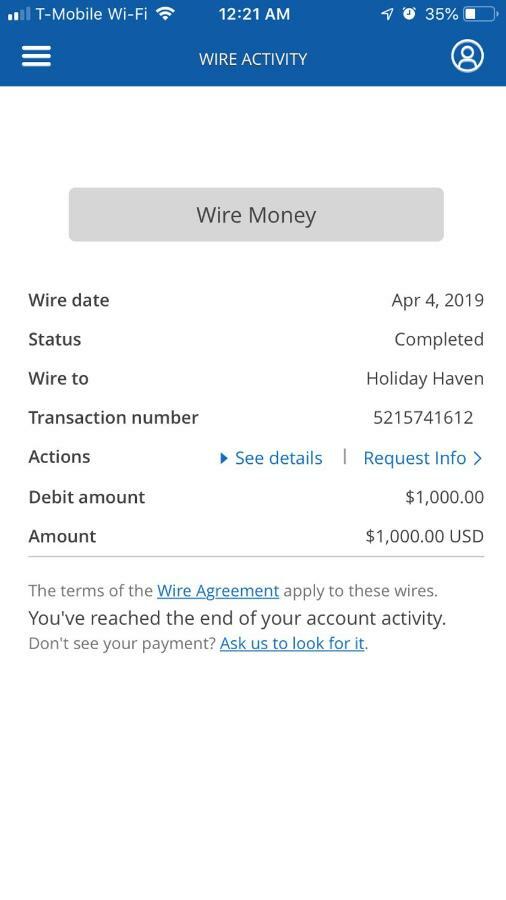Tap the cellular signal bars icon
This screenshot has height=900, width=506.
[x=20, y=14]
